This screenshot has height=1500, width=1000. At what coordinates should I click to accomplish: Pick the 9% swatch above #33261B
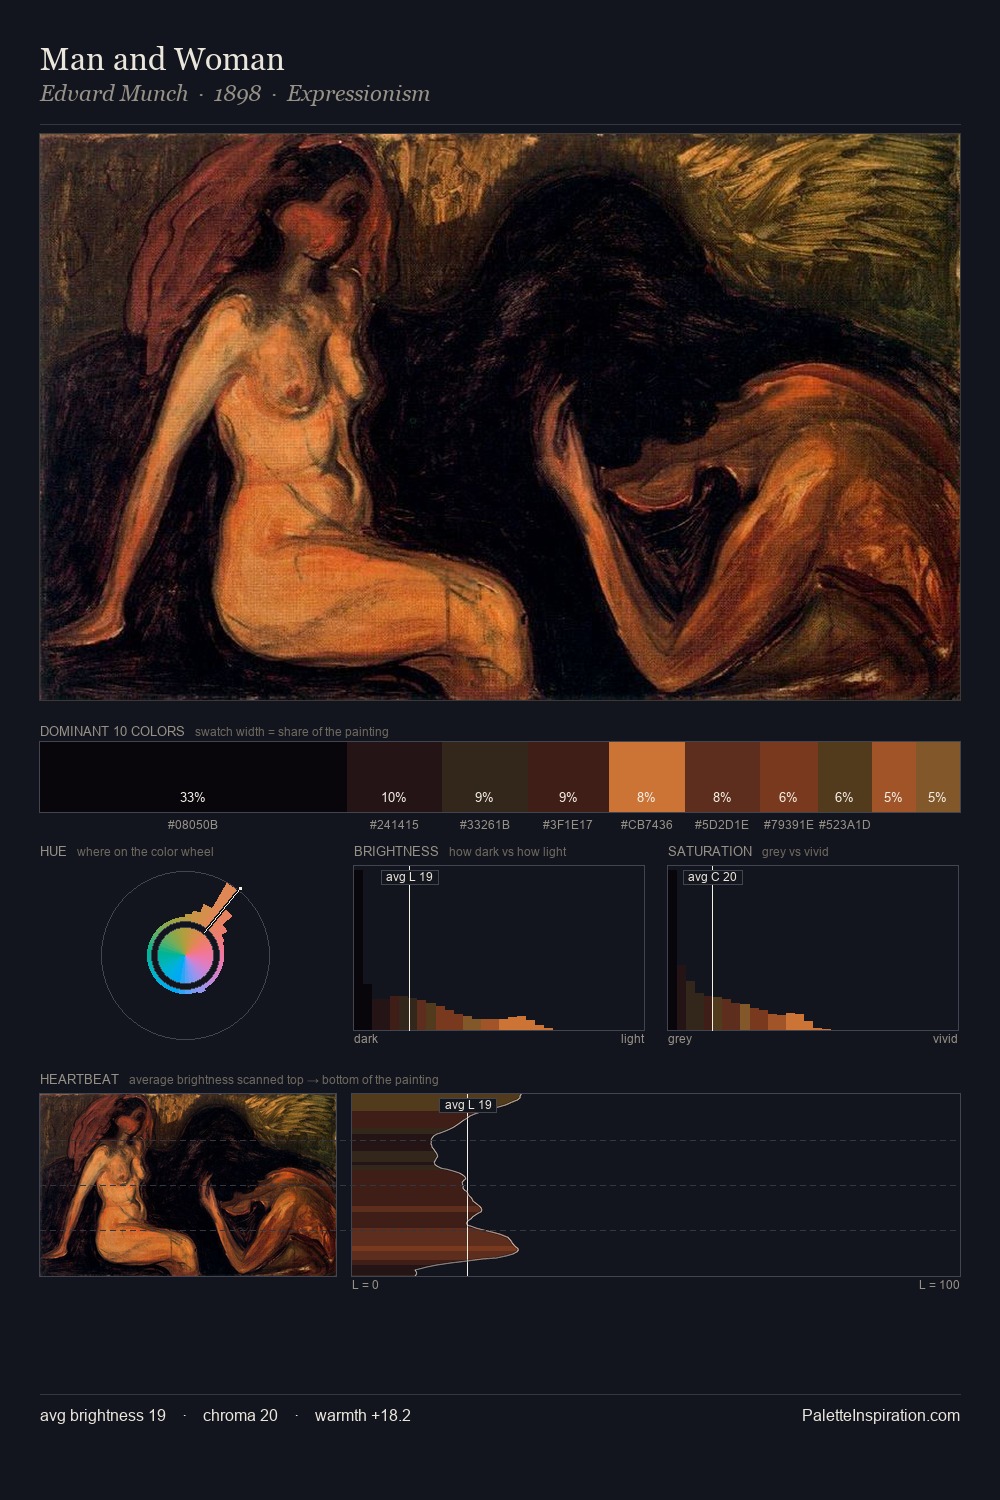point(484,777)
